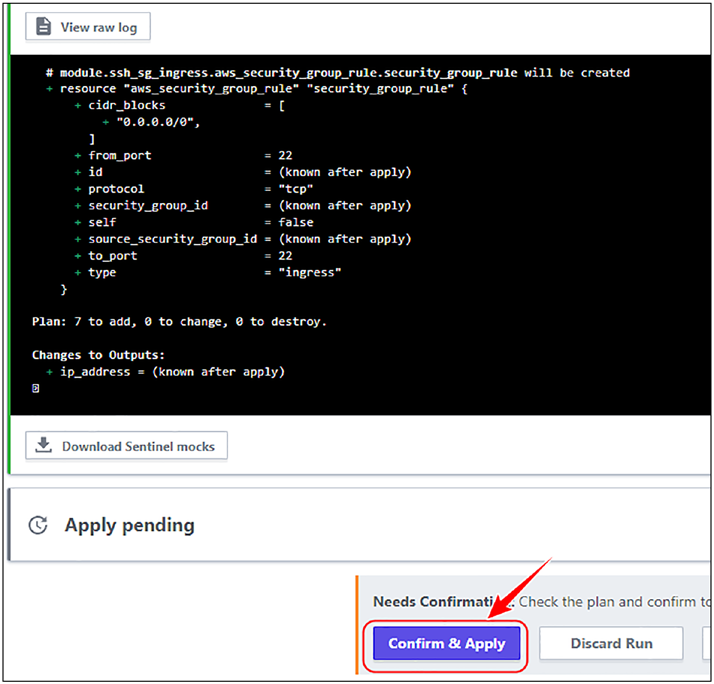The image size is (714, 684).
Task: Click the module.ssh_sg_ingress comment line
Action: [338, 72]
